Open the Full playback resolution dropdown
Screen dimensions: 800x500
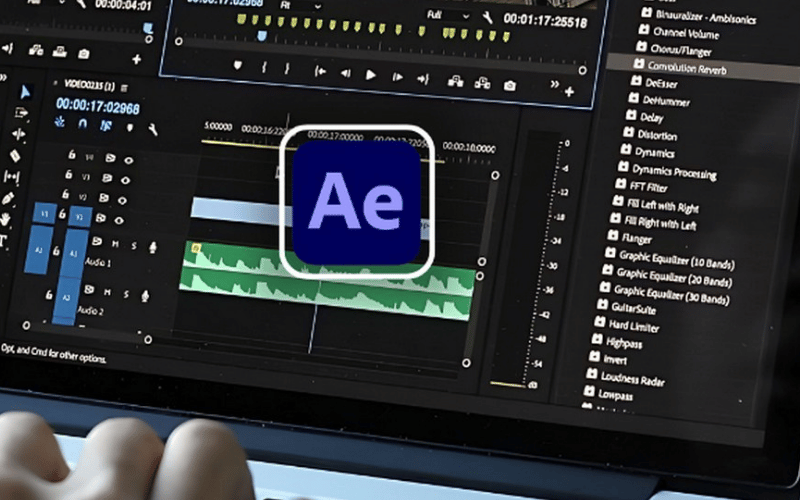tap(448, 15)
